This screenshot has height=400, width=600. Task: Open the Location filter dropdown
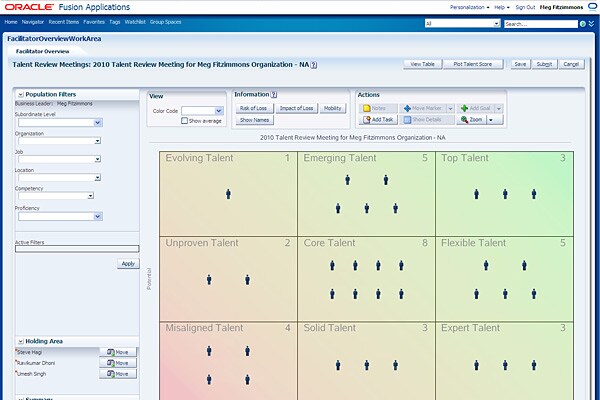click(98, 177)
